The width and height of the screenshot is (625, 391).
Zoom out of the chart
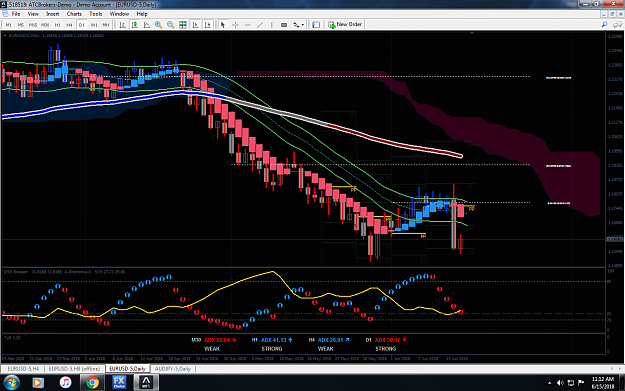click(x=171, y=25)
